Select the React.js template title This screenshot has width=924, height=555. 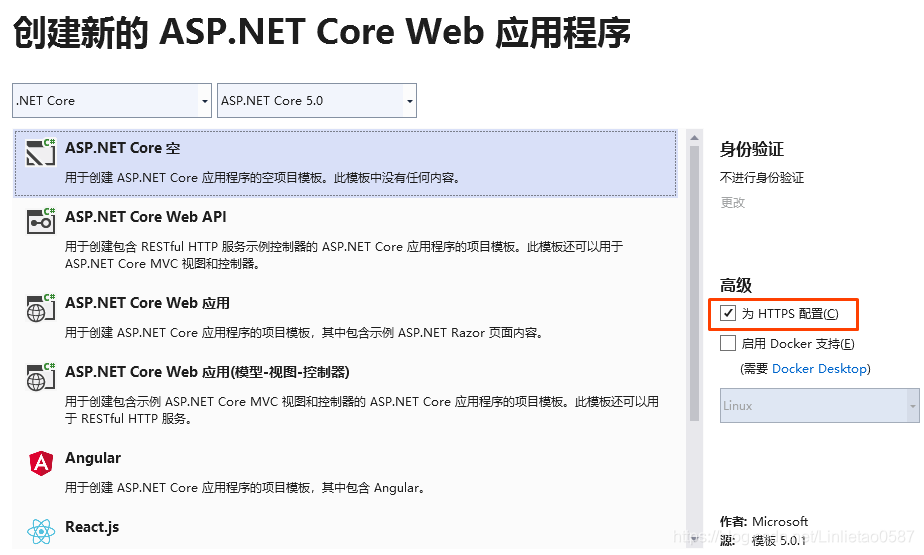92,527
